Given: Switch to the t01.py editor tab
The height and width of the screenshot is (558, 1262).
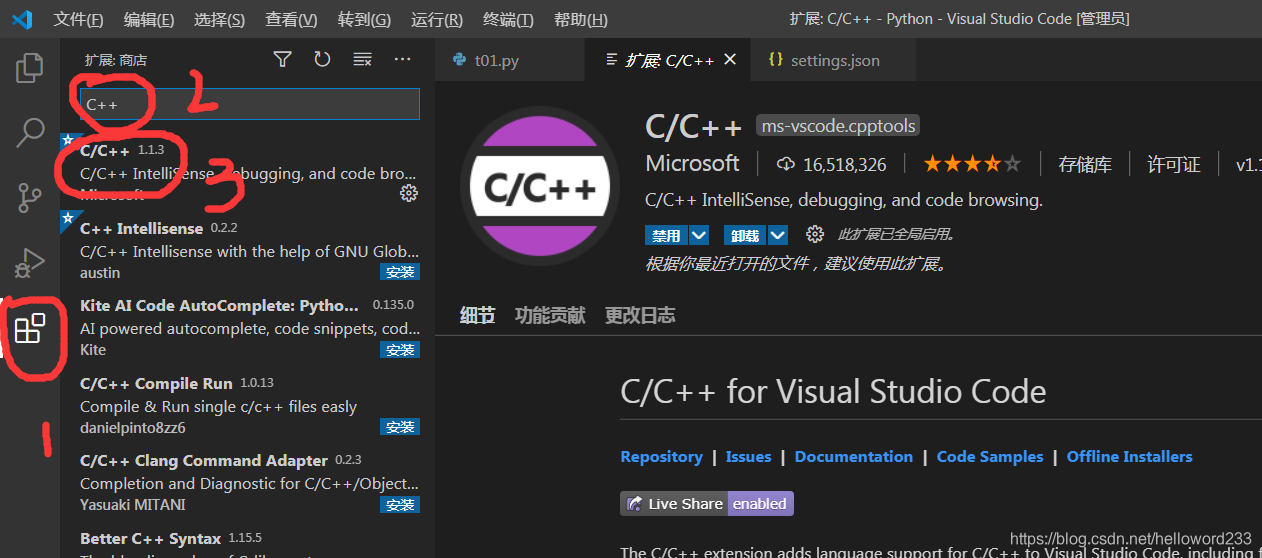Looking at the screenshot, I should click(510, 60).
